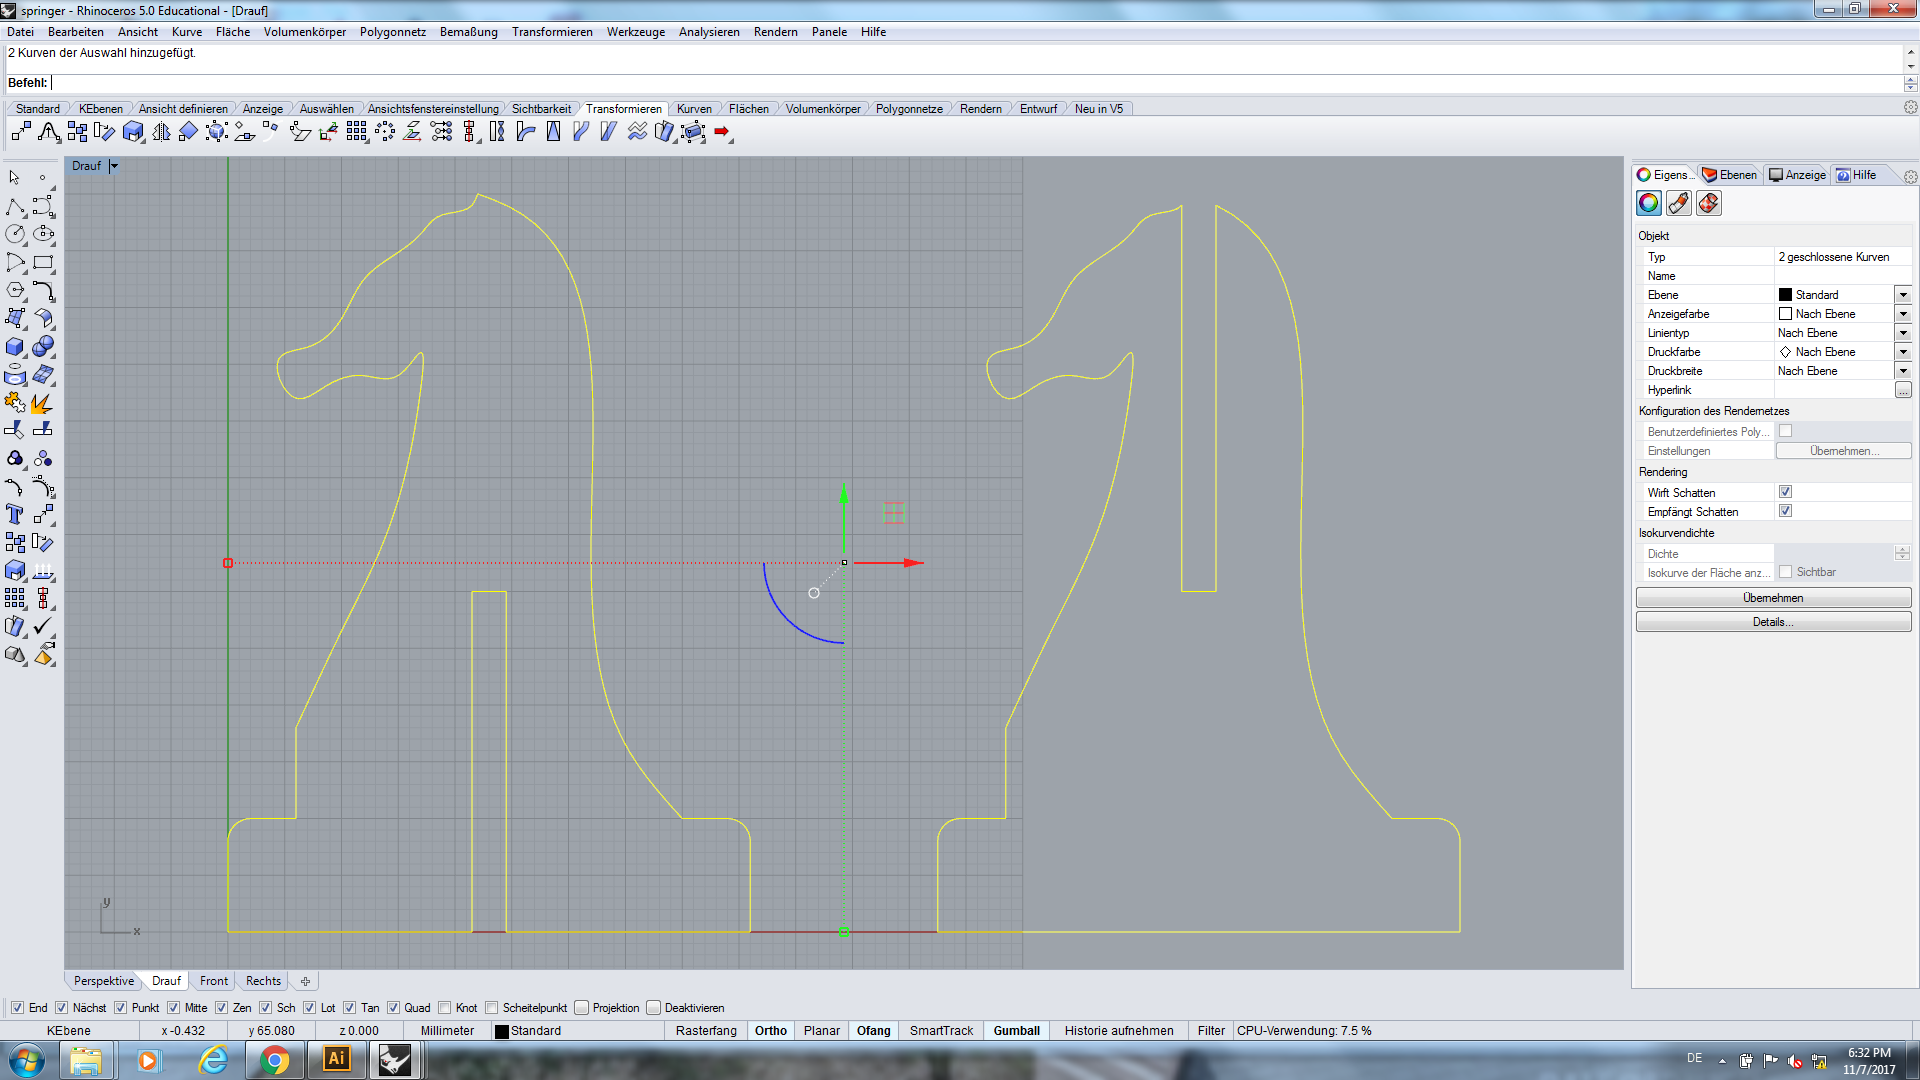Toggle the Quad object snap checkbox
The image size is (1920, 1080).
(394, 1008)
